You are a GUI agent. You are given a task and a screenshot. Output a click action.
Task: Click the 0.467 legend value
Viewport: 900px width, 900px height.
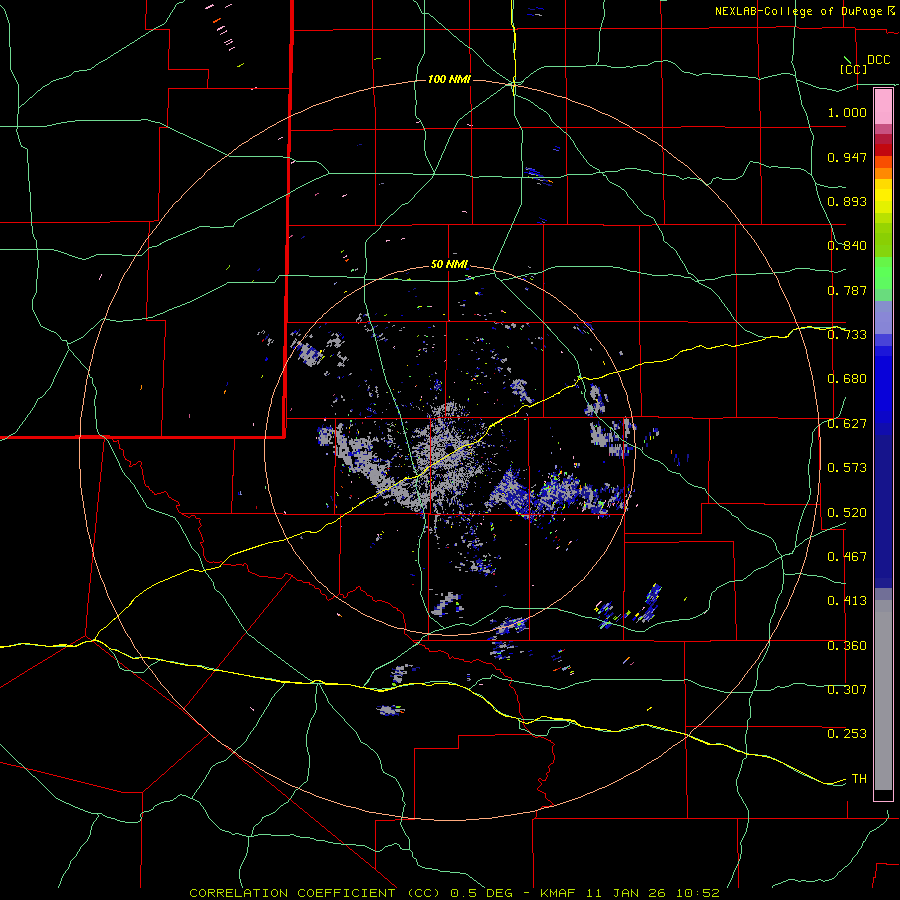847,557
